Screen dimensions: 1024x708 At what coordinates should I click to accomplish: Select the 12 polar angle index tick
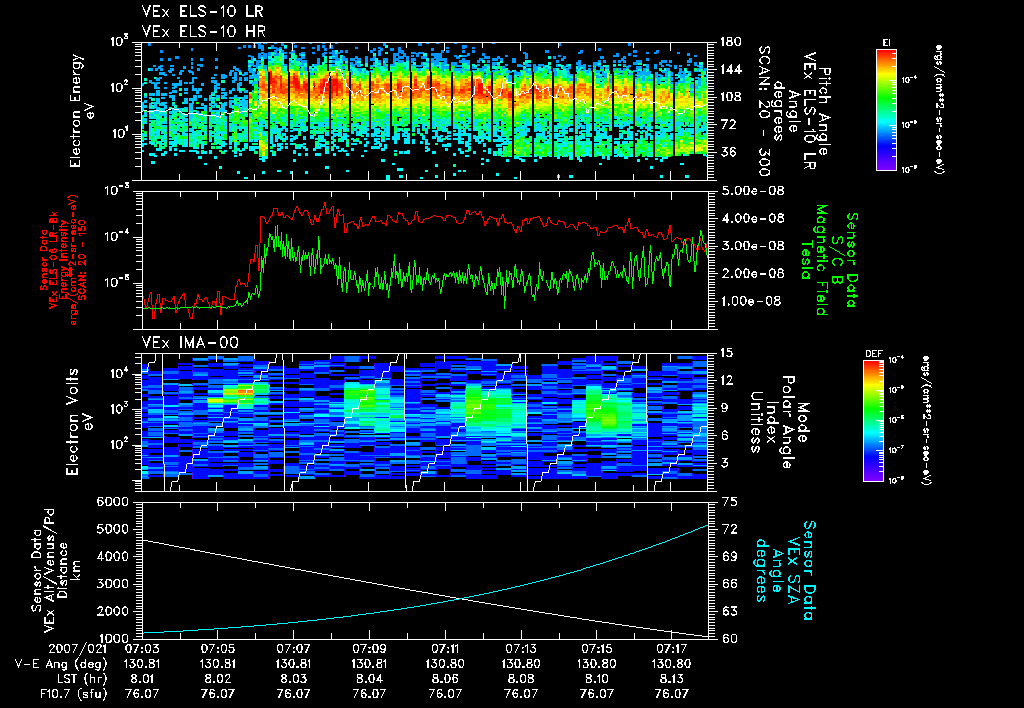click(726, 380)
